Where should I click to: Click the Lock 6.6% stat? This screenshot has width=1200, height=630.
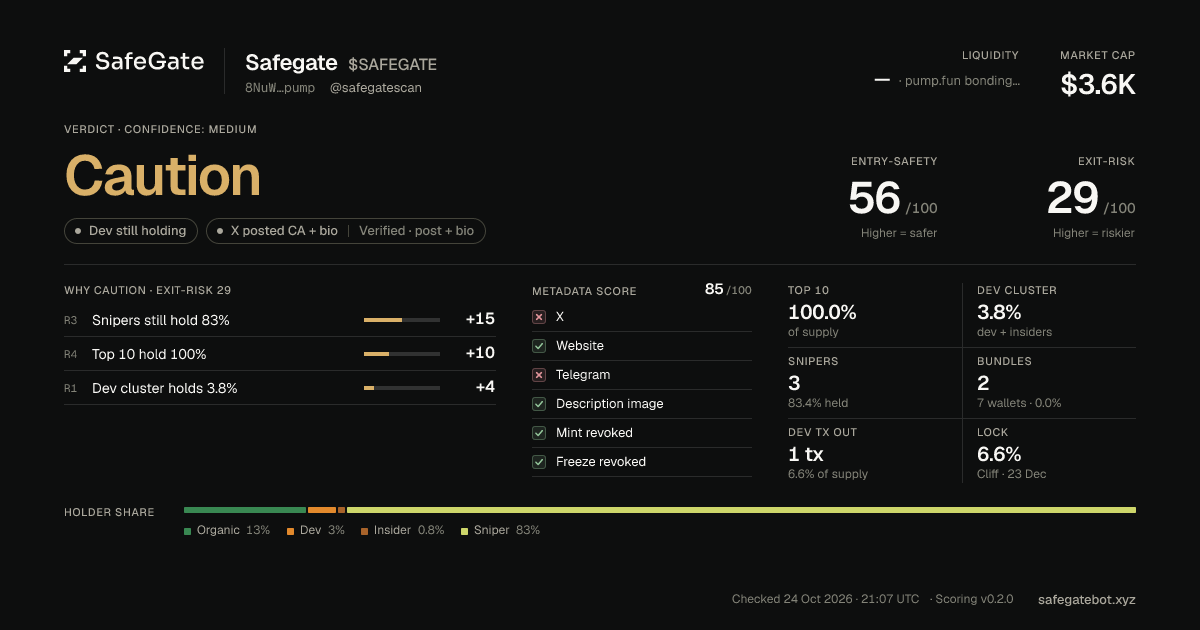click(999, 454)
